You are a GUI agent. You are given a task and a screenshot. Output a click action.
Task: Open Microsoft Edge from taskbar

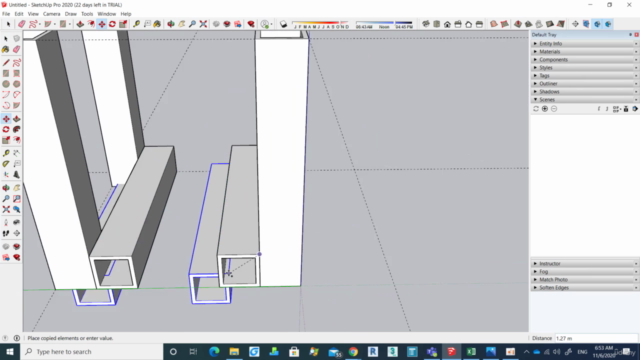pyautogui.click(x=214, y=351)
